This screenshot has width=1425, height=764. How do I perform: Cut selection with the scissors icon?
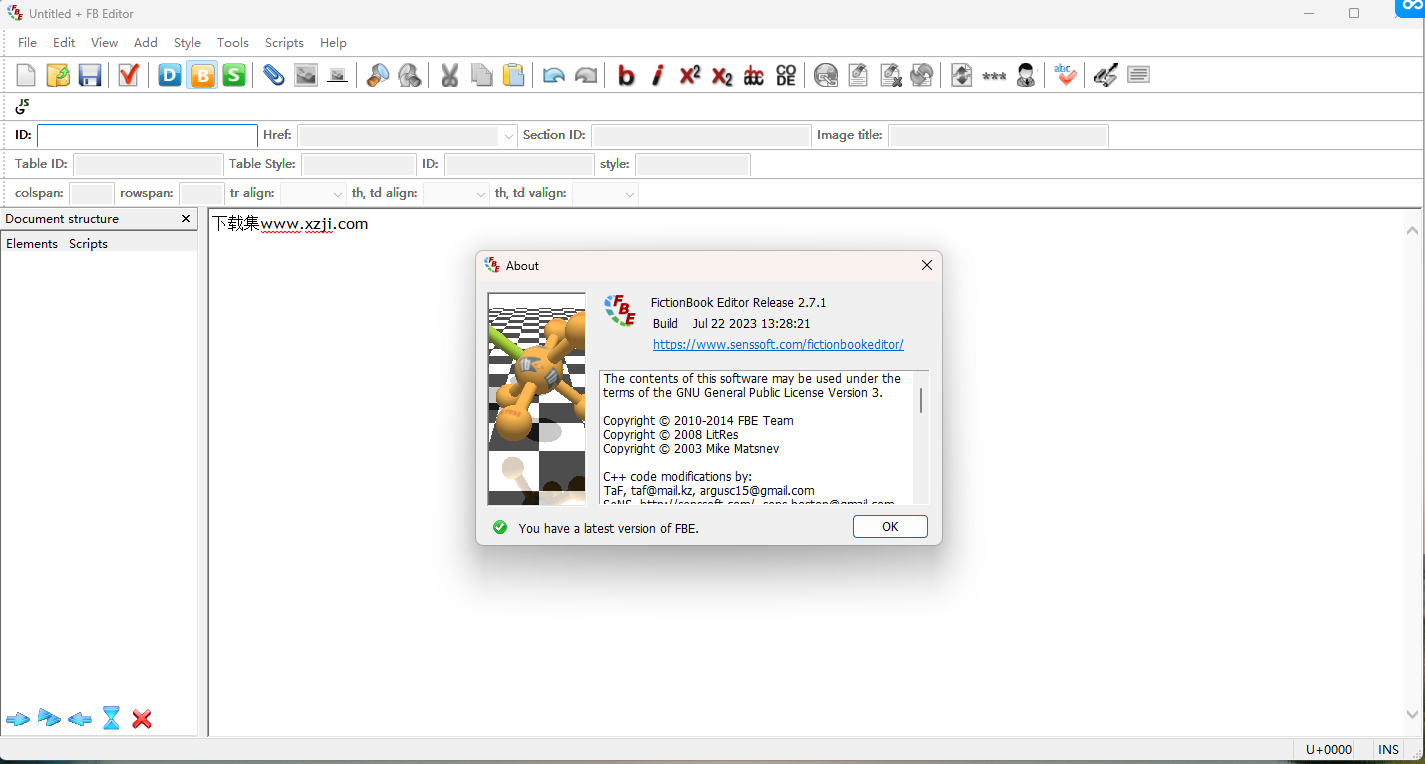tap(450, 75)
